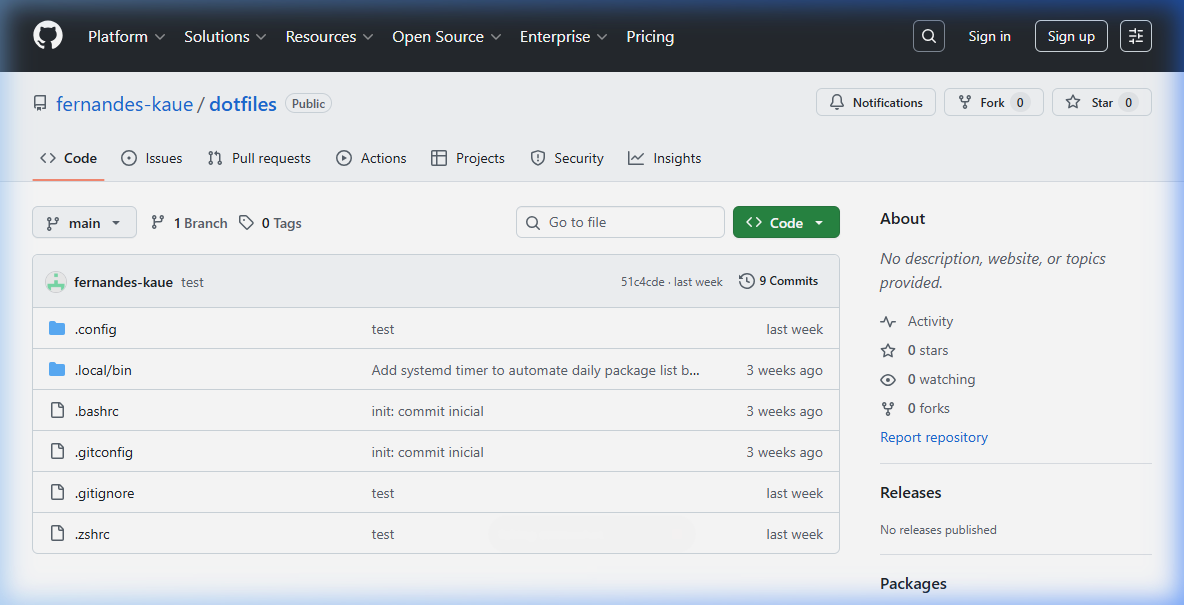This screenshot has height=605, width=1184.
Task: Expand the Platform navigation menu
Action: point(126,36)
